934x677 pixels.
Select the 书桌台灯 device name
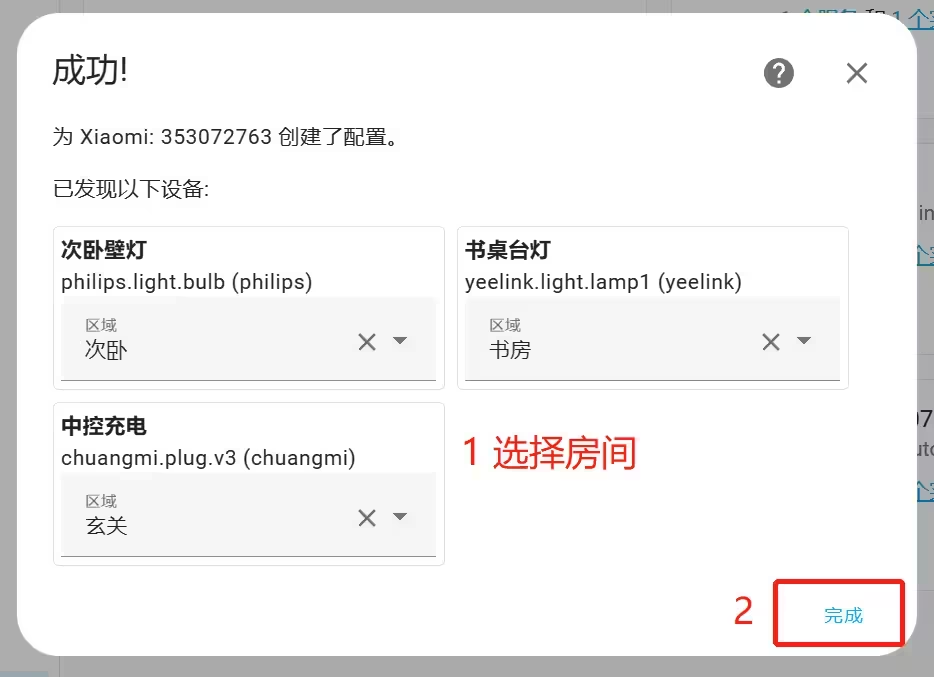(508, 249)
